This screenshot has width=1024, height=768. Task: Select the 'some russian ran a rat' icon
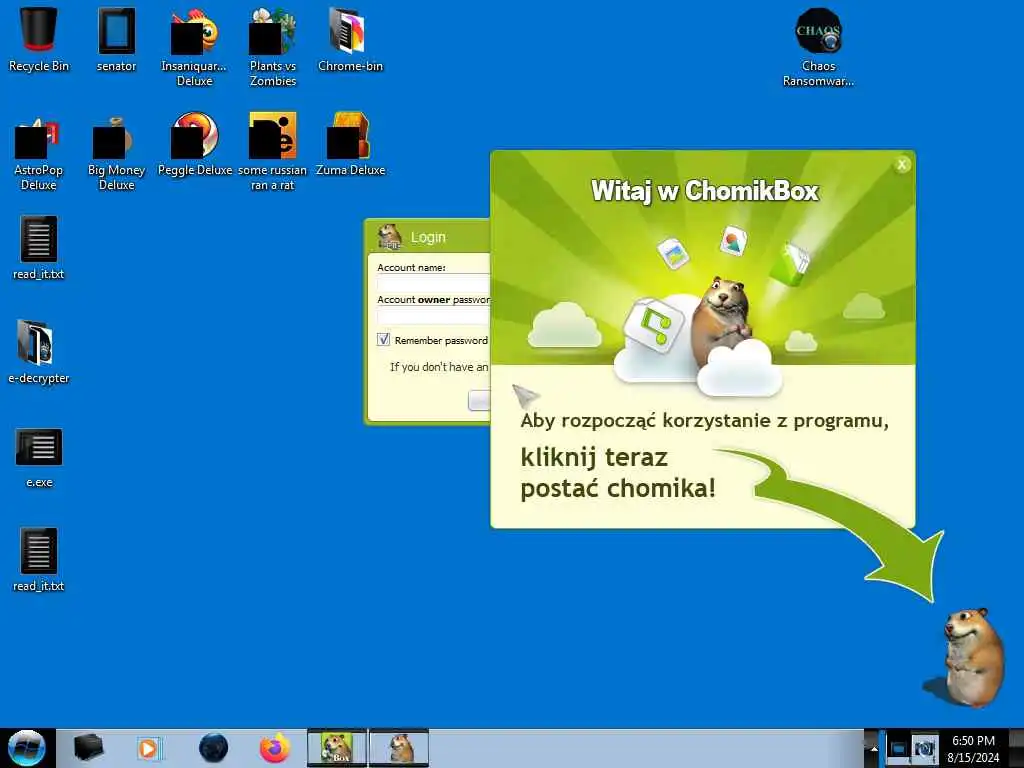tap(272, 152)
